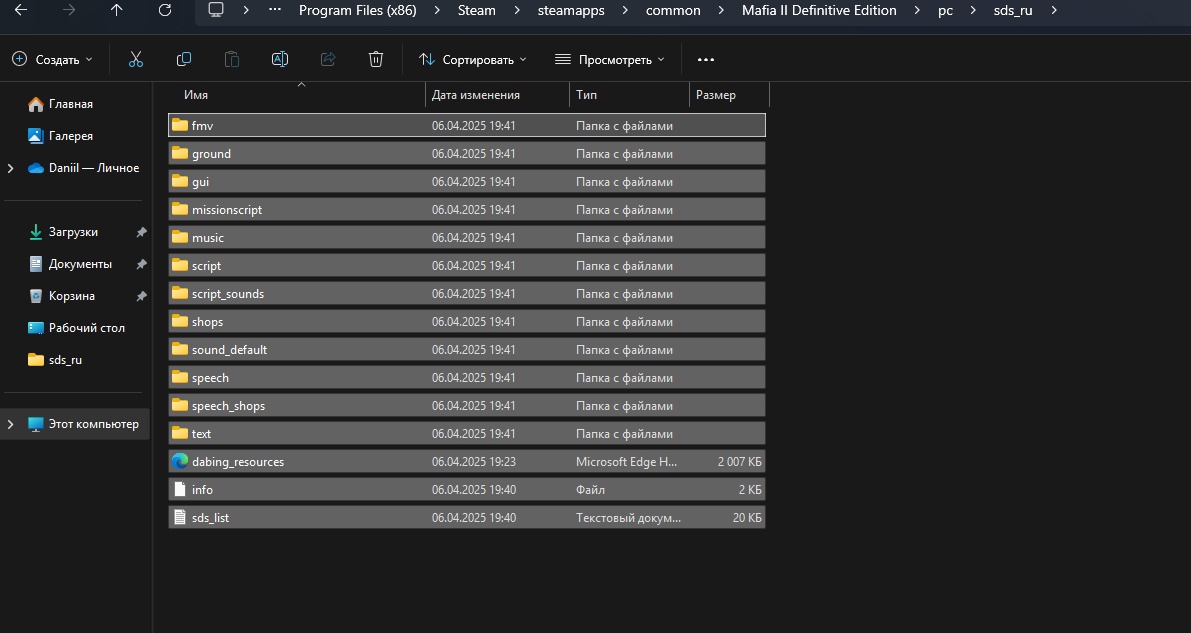Screen dimensions: 1191x633
Task: Select the sds_list text document
Action: pos(466,517)
